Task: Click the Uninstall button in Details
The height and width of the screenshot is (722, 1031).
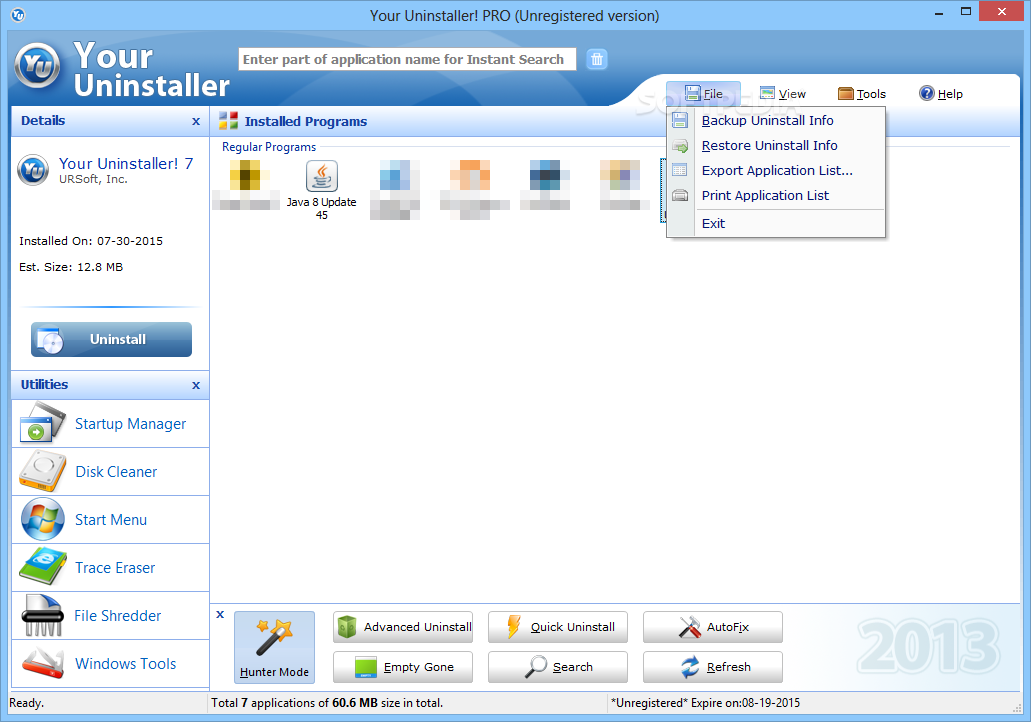Action: click(x=111, y=339)
